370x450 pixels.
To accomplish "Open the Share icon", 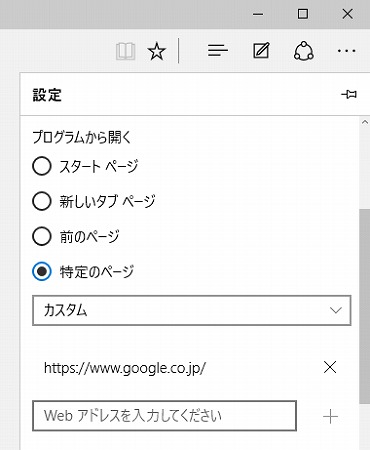I will click(304, 51).
